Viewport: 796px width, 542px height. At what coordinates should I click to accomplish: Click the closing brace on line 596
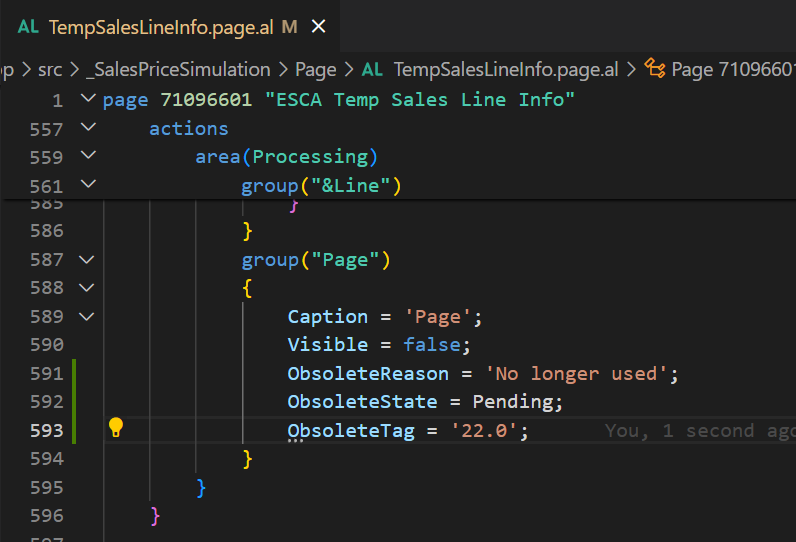tap(155, 516)
